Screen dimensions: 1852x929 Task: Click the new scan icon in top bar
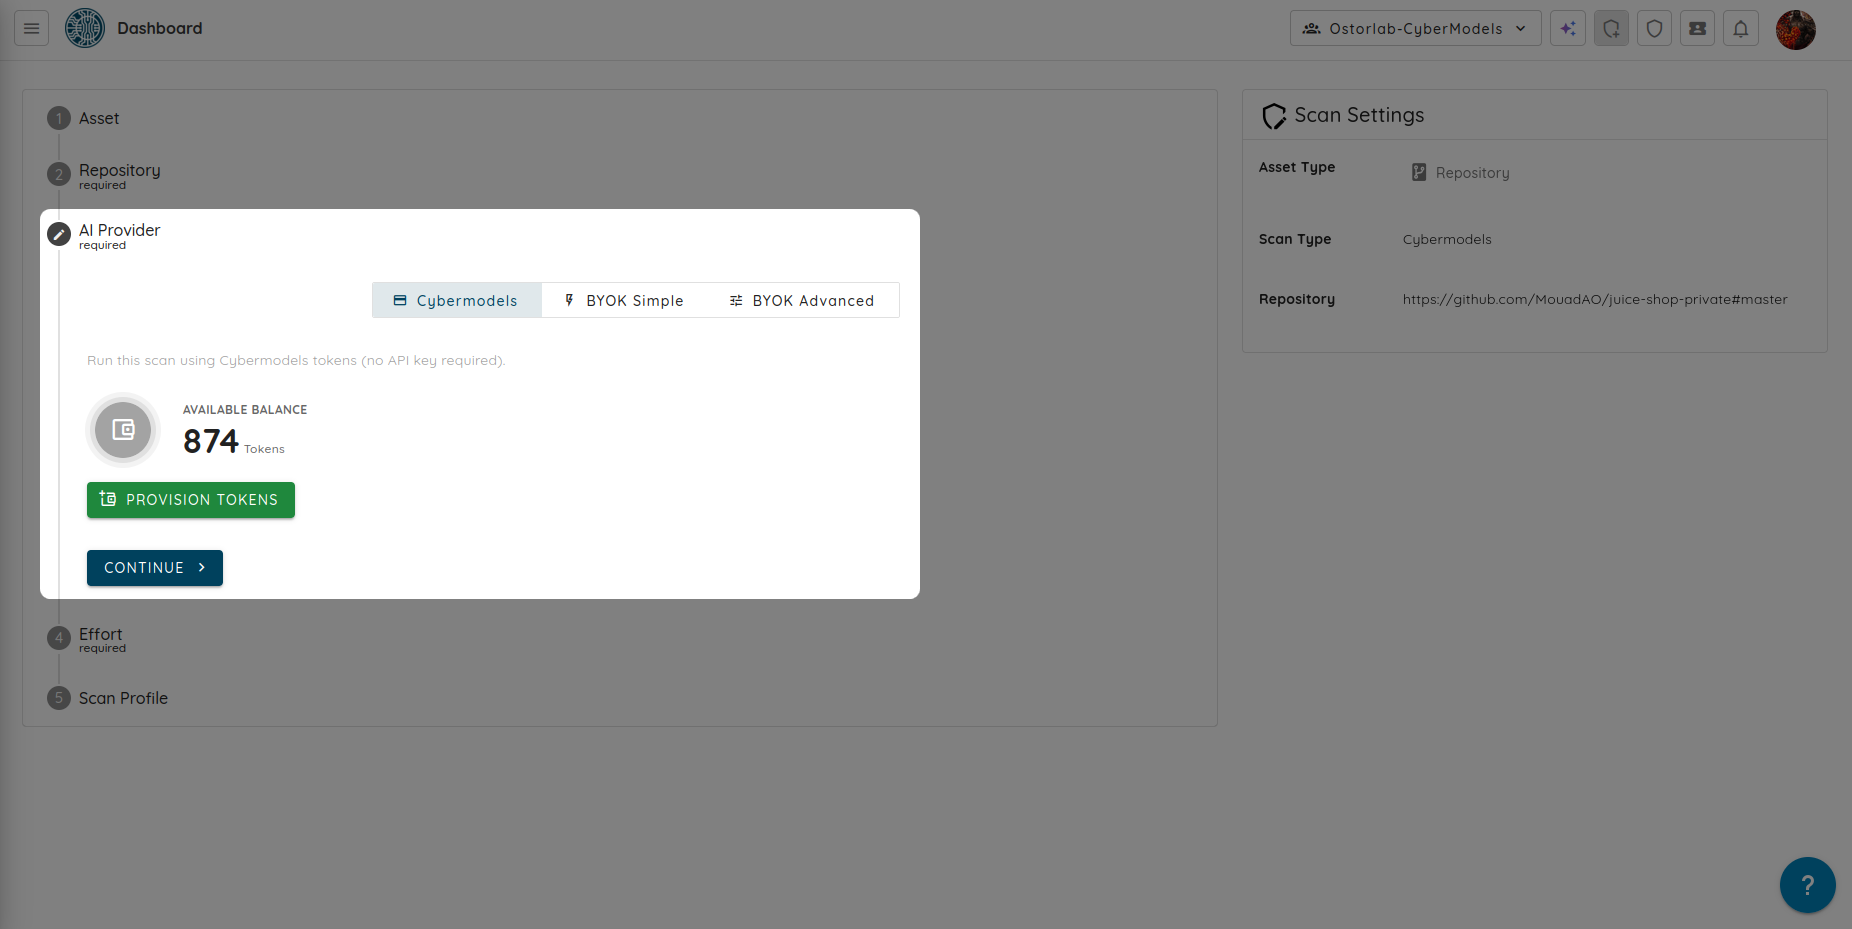(x=1611, y=28)
